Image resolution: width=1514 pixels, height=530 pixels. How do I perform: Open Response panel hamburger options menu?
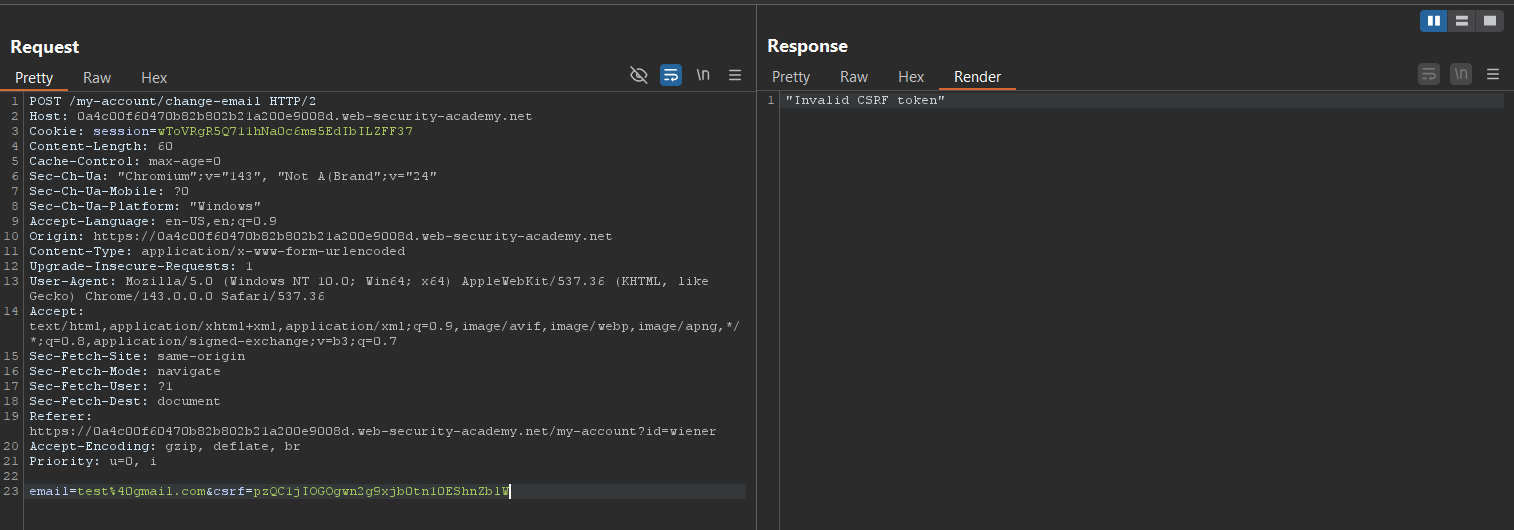[1493, 74]
